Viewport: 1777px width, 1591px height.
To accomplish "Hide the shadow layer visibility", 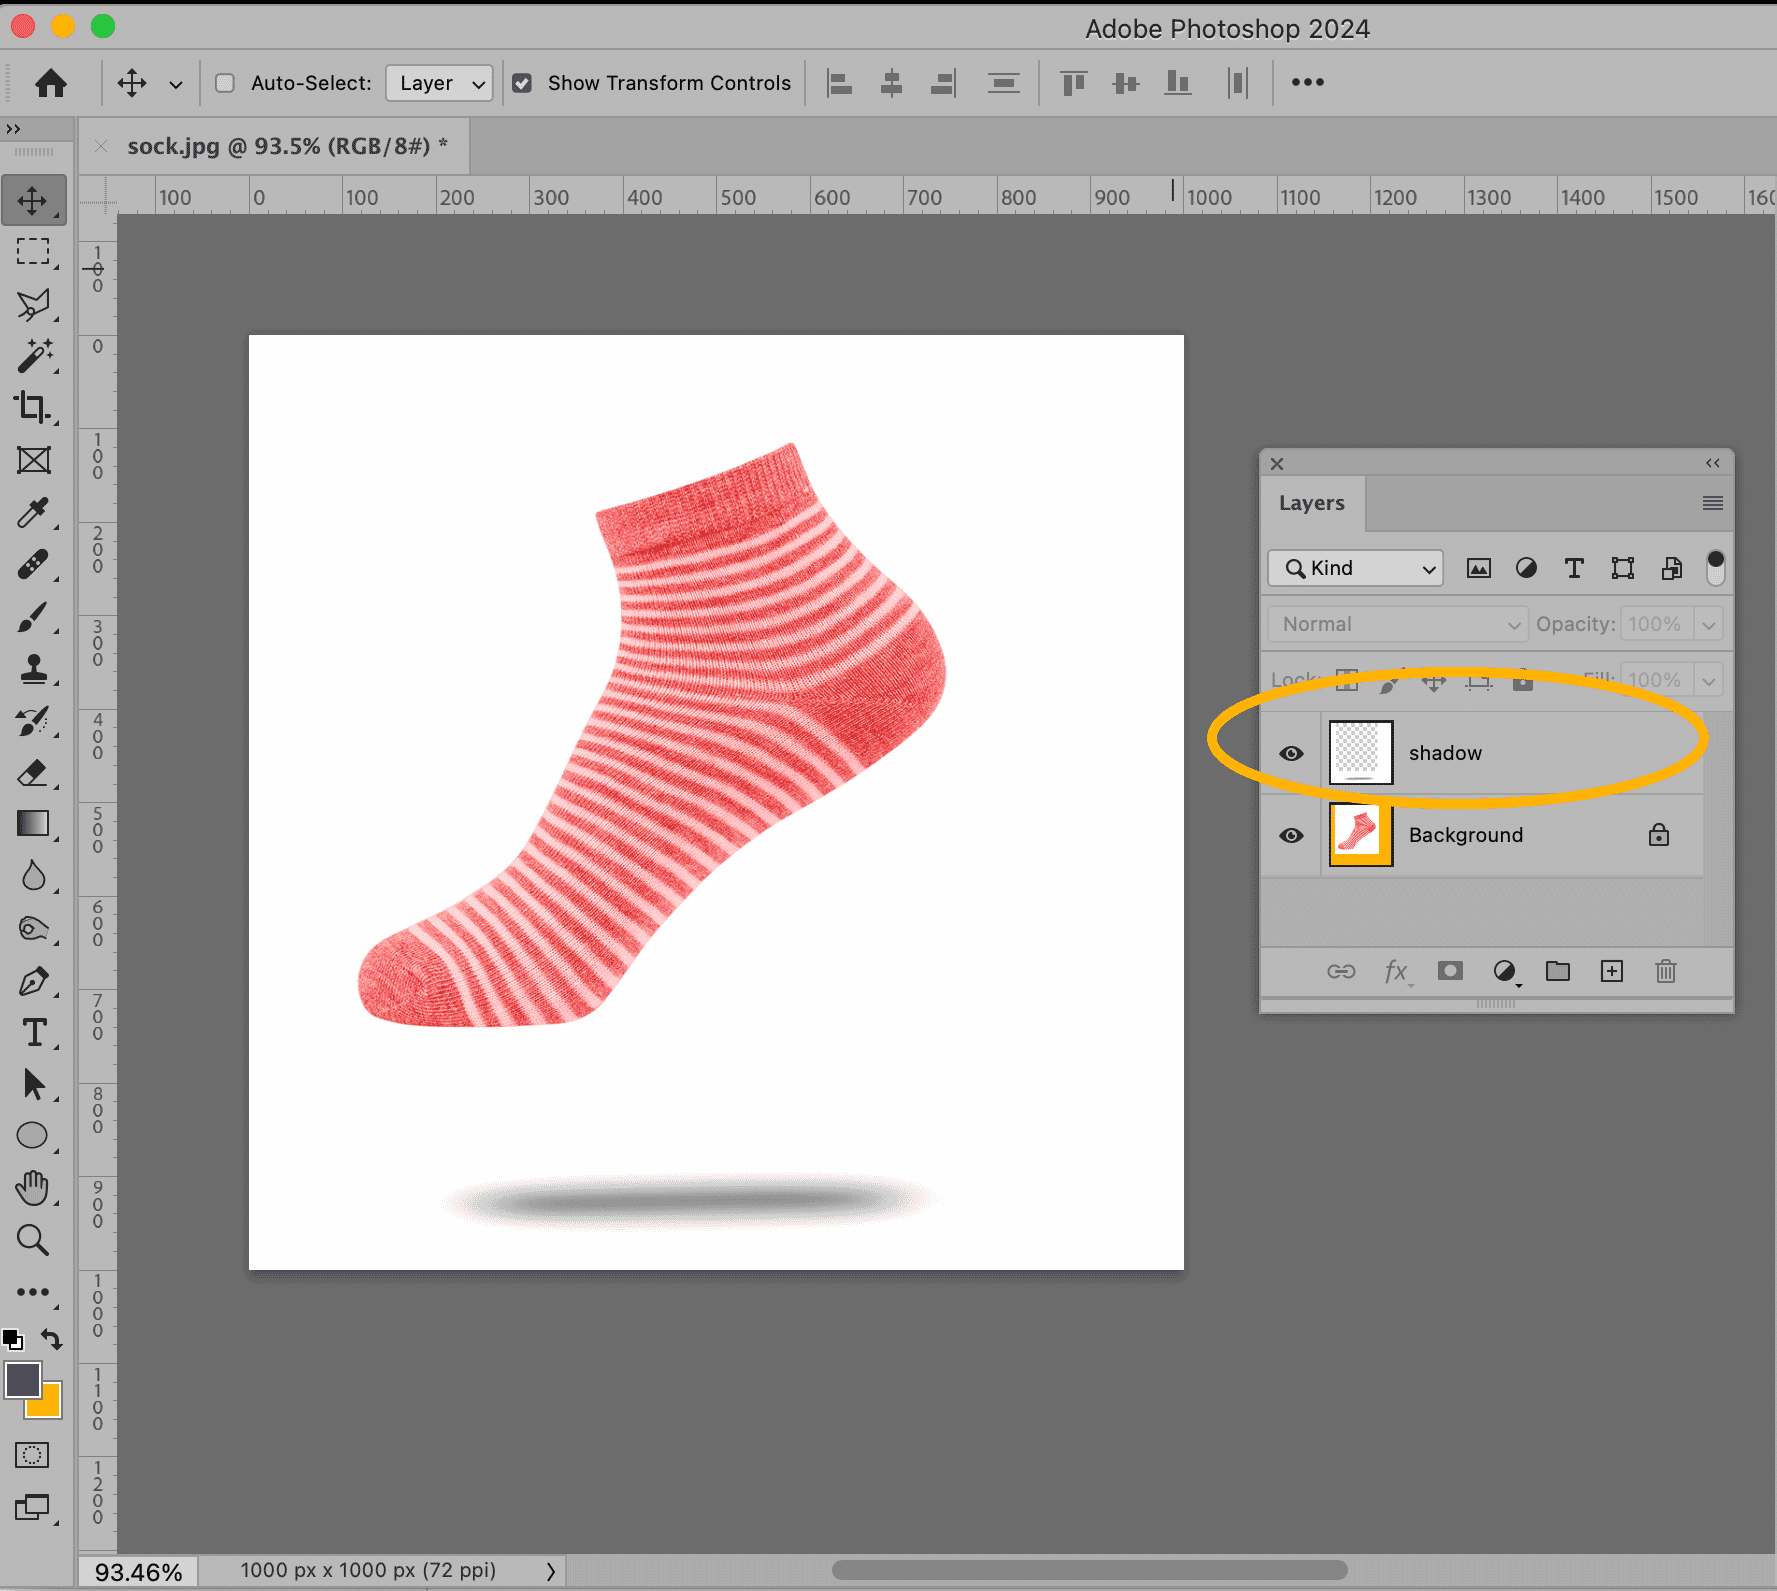I will (1291, 753).
